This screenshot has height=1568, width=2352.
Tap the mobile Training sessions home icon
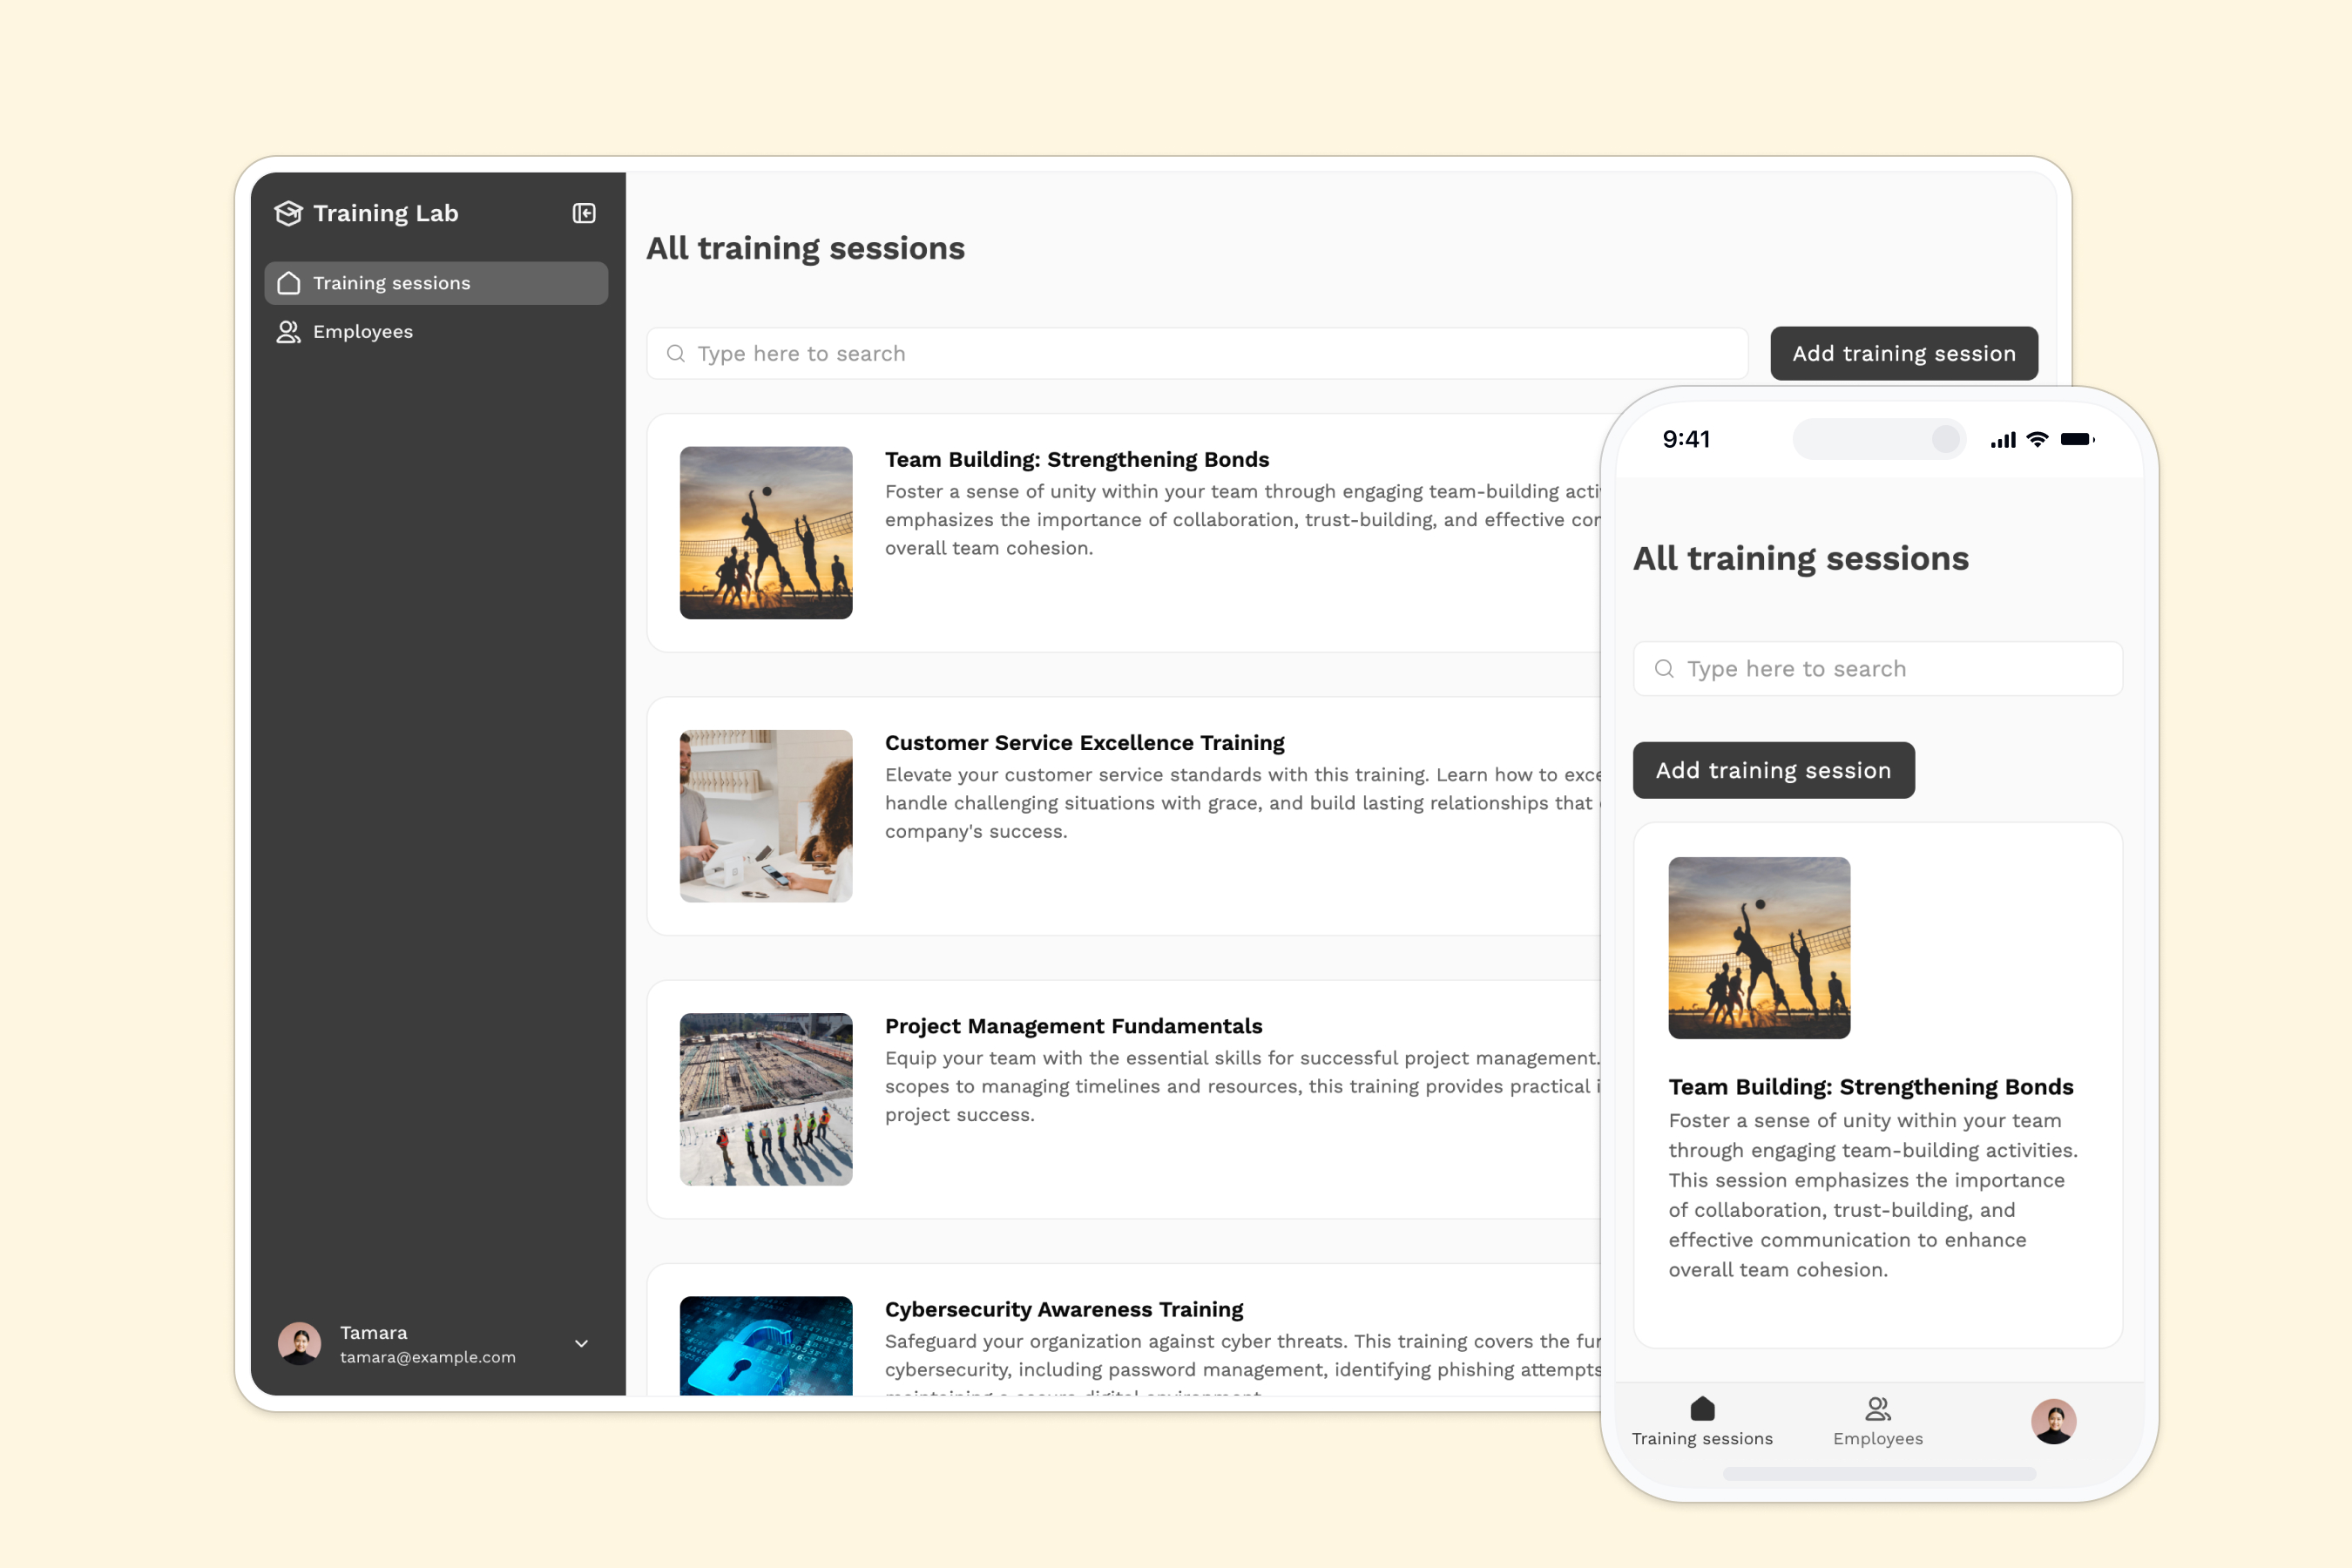coord(1702,1408)
